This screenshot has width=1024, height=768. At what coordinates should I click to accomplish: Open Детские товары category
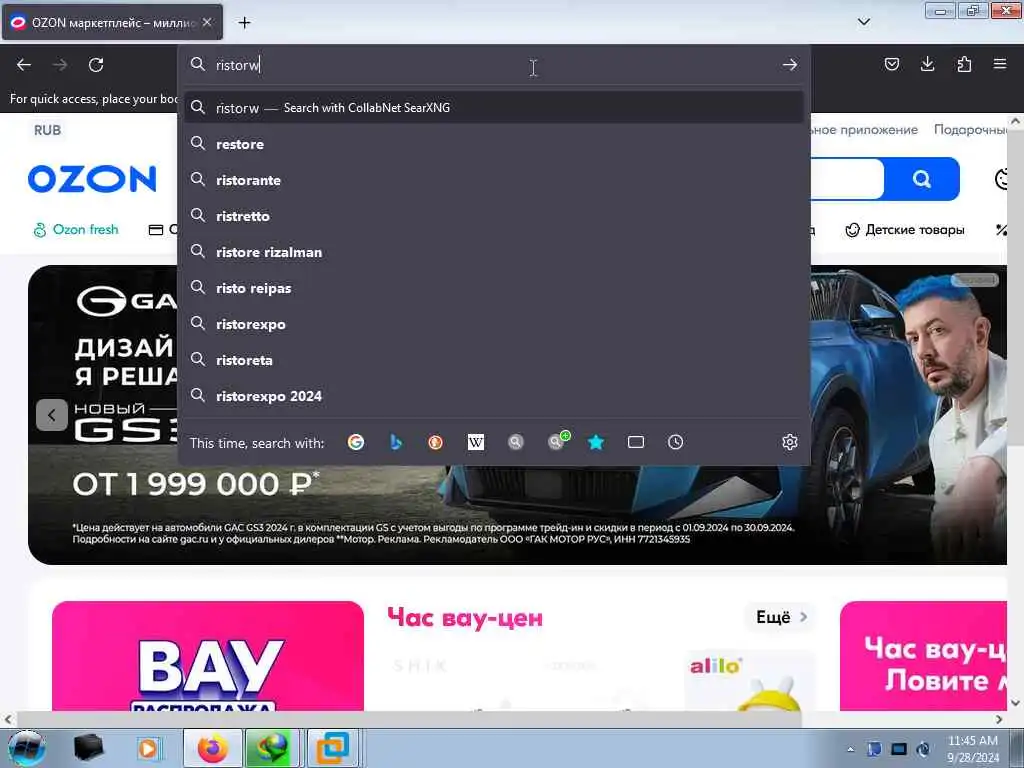(905, 230)
